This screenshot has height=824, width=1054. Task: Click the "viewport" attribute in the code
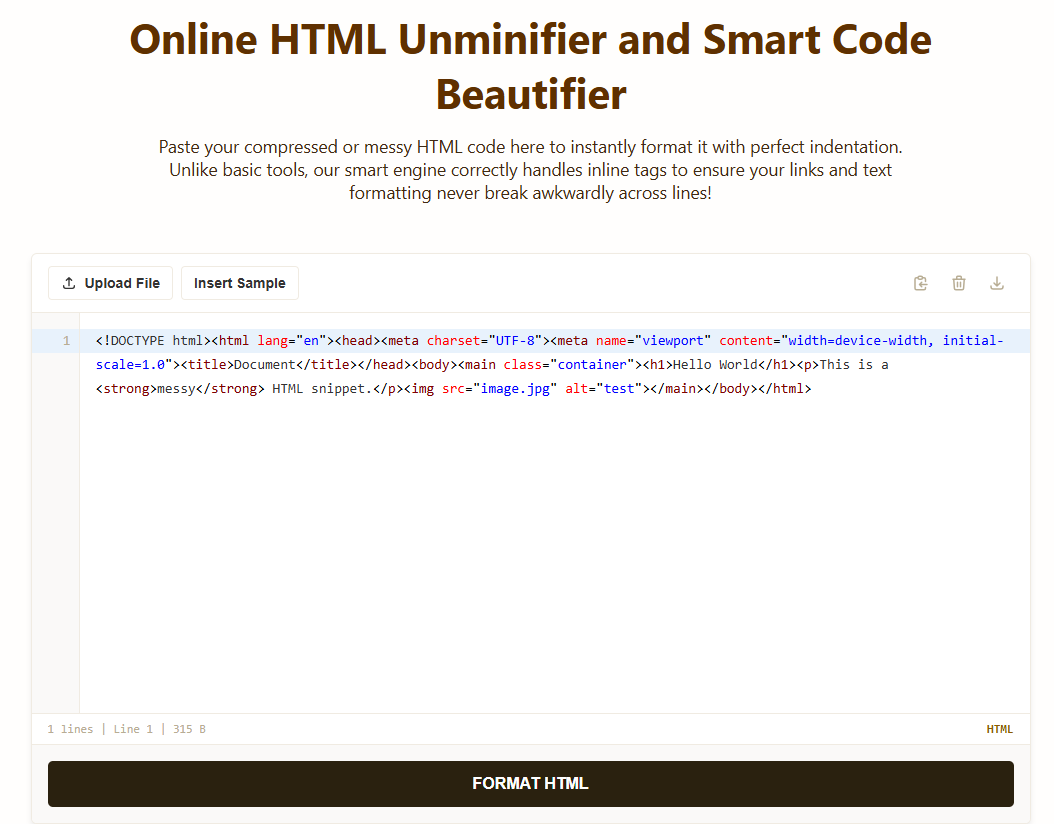coord(672,340)
